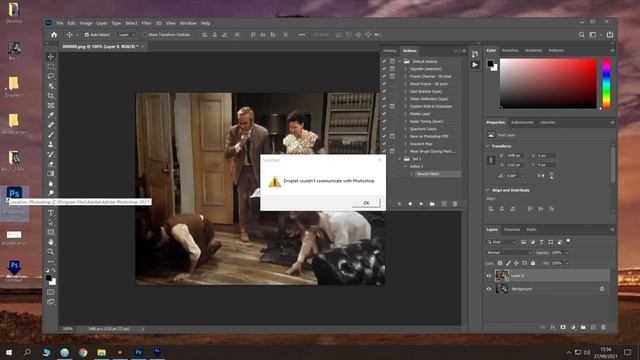Screen dimensions: 640x360
Task: Click Add Layer Style fx icon
Action: (x=553, y=327)
